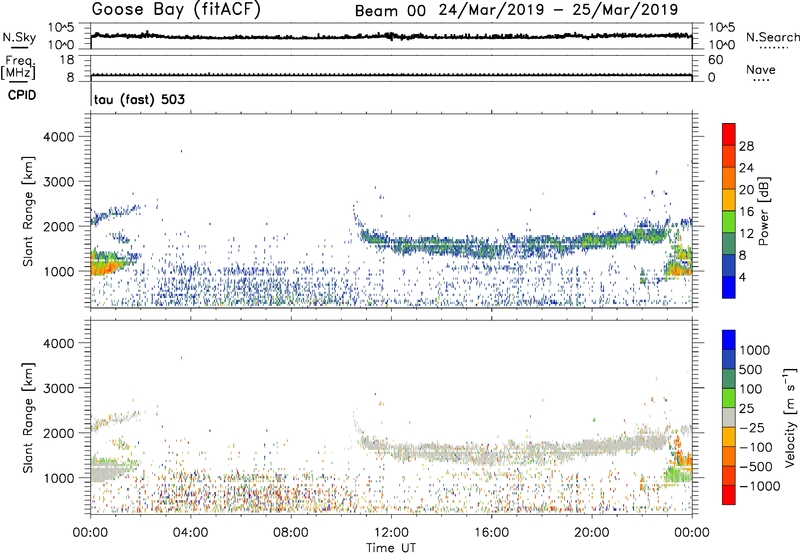800x554 pixels.
Task: Click the "Goose Bay (fitACF)" plot title
Action: tap(176, 9)
